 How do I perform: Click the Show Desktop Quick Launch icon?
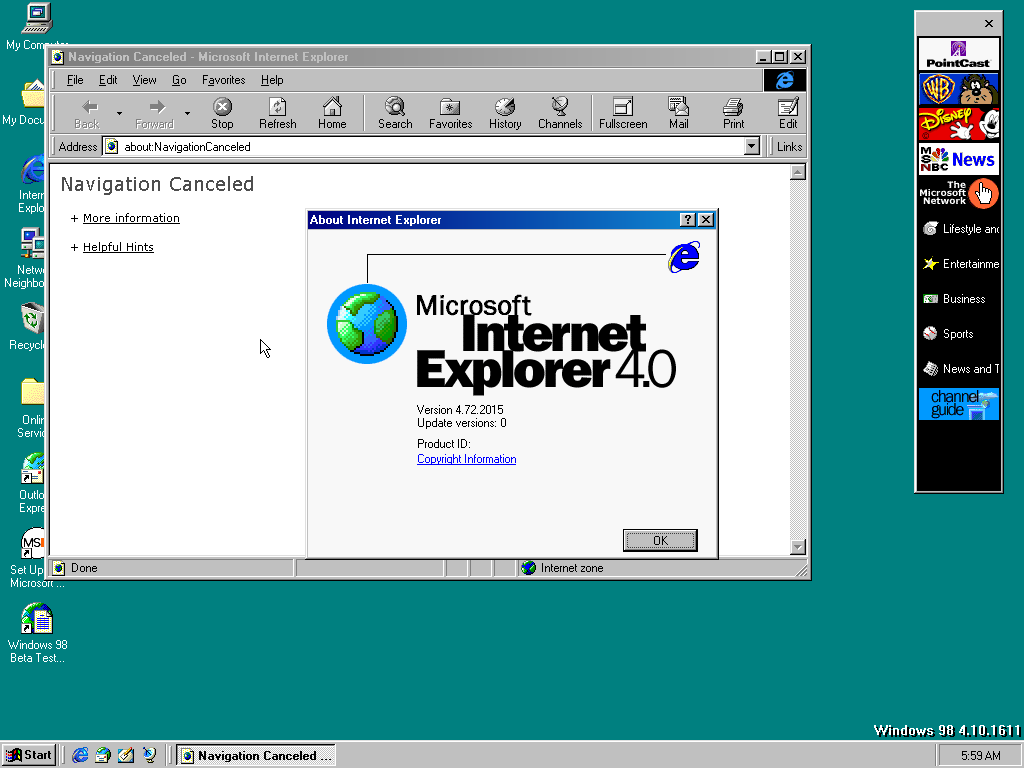click(126, 756)
